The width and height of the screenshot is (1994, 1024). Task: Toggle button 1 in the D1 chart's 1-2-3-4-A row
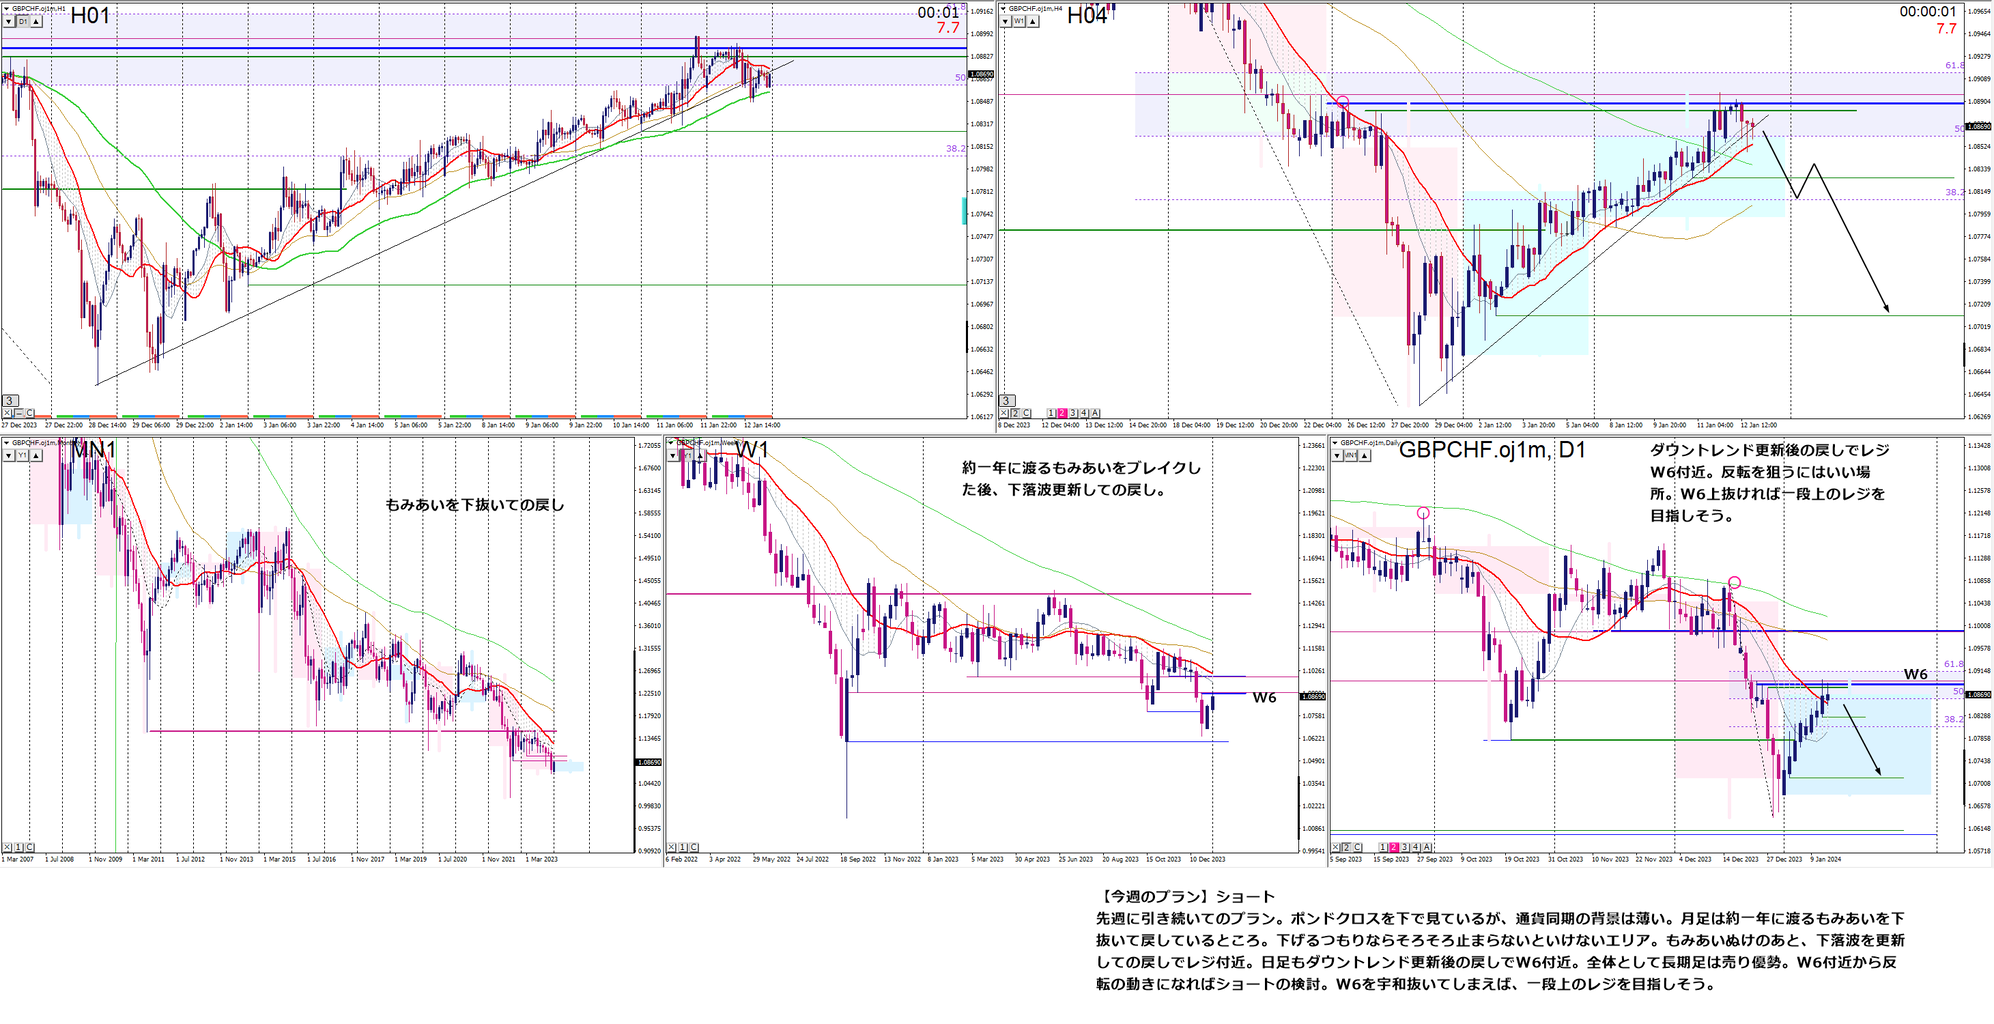[x=1383, y=847]
